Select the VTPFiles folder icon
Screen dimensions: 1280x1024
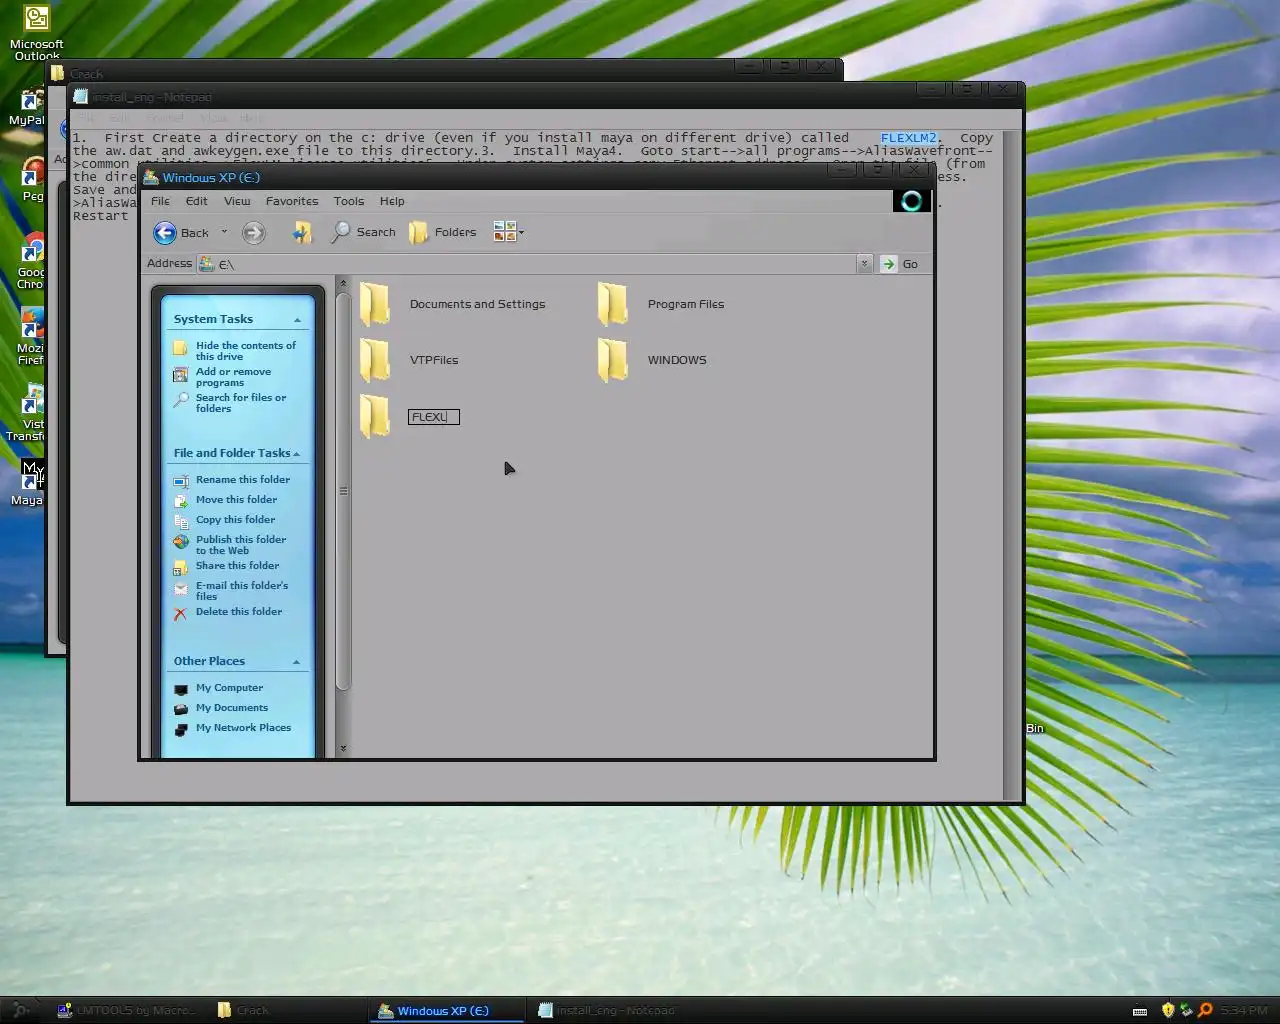(375, 360)
